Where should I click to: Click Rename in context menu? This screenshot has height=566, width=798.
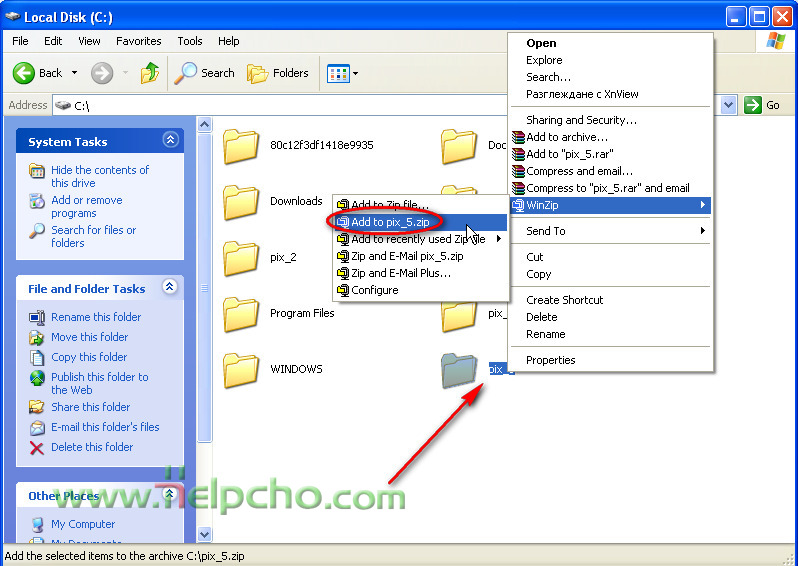tap(611, 334)
